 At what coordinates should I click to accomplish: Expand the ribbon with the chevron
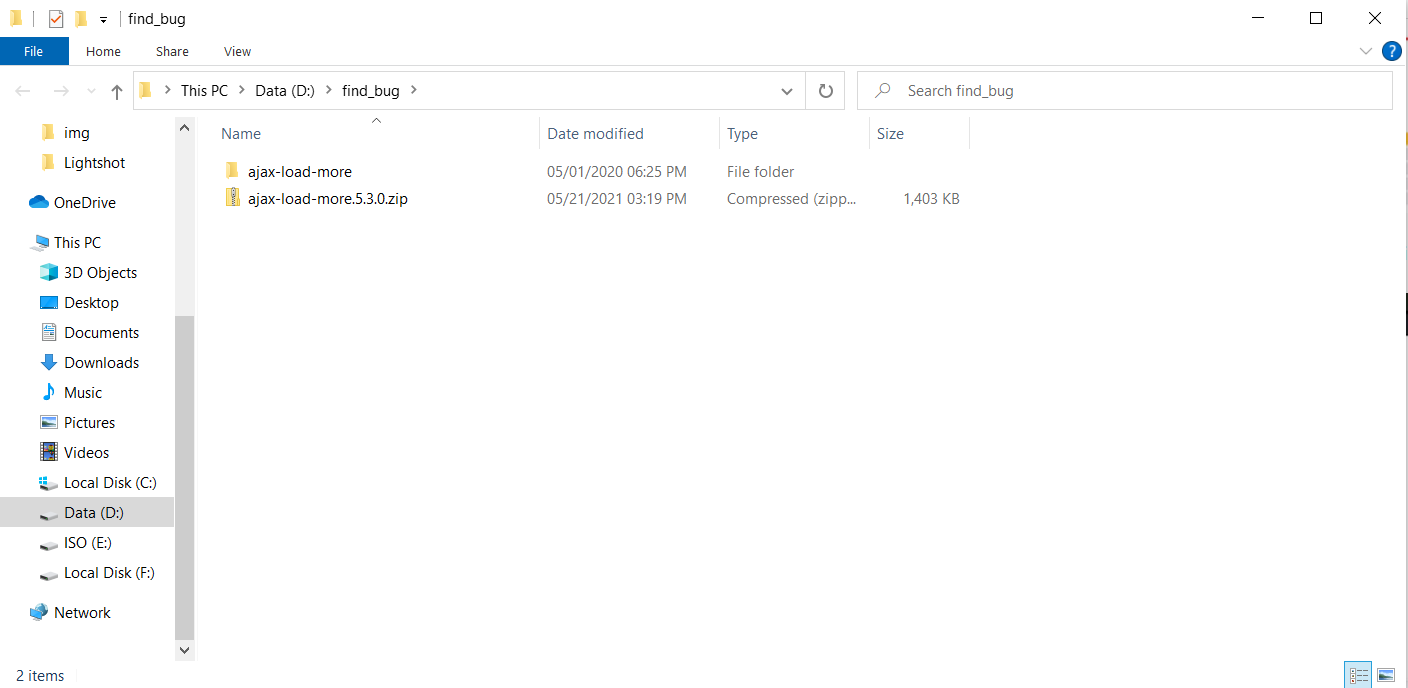point(1366,51)
